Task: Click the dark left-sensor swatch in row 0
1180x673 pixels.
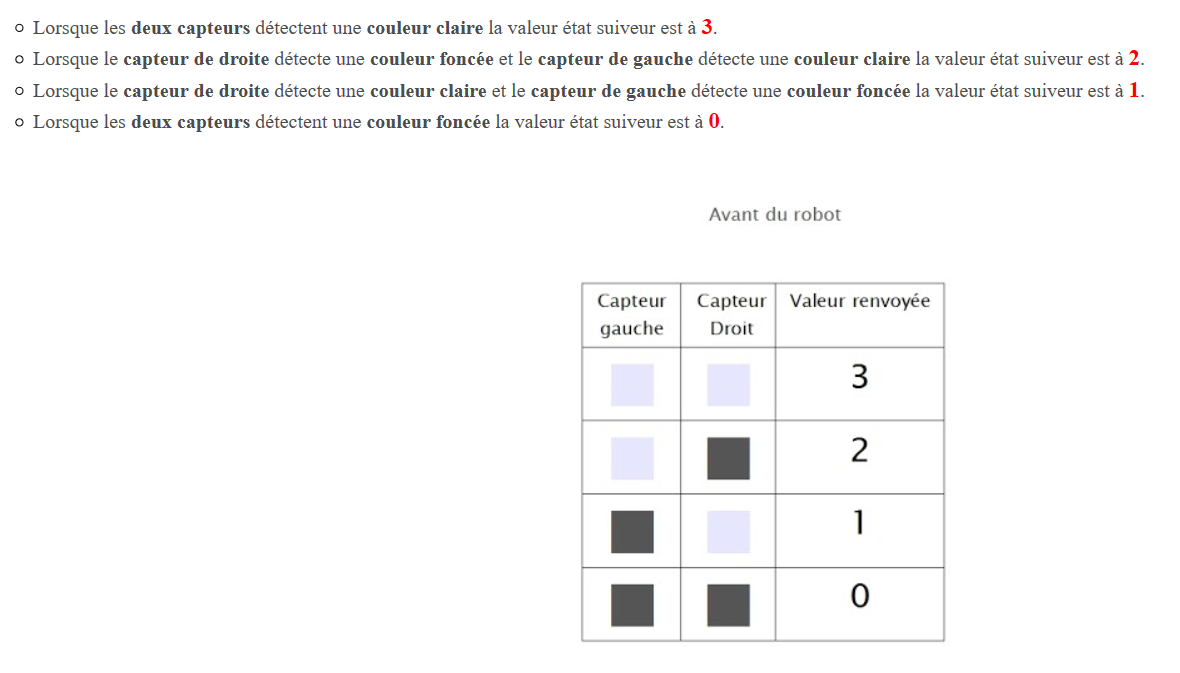Action: click(x=632, y=605)
